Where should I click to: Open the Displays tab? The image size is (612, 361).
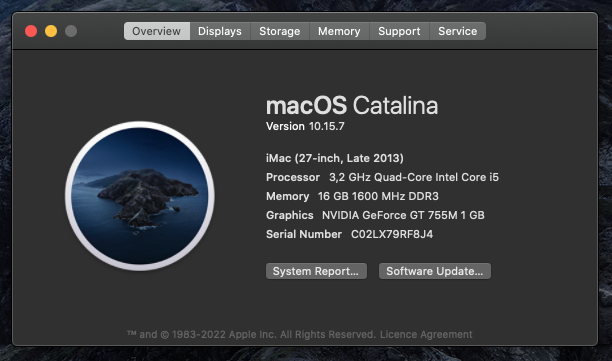tap(220, 31)
